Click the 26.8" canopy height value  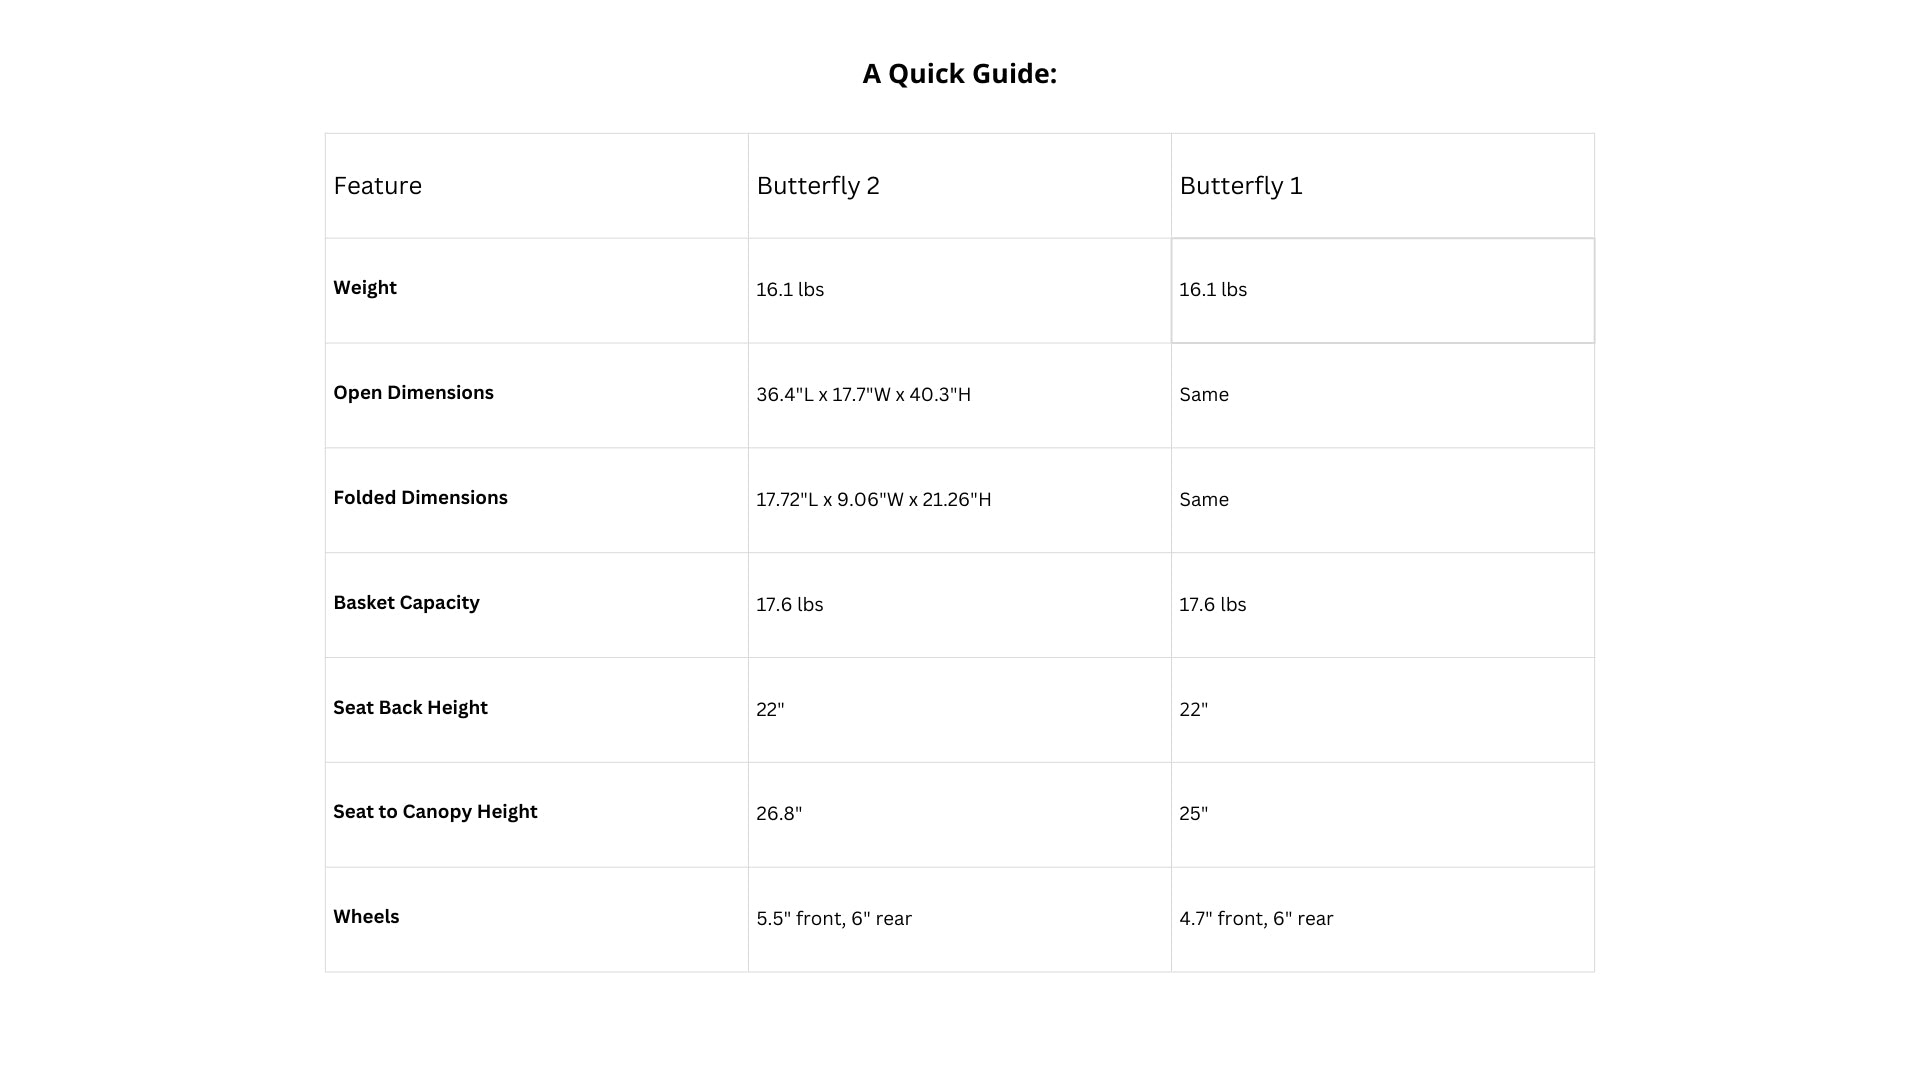coord(779,814)
